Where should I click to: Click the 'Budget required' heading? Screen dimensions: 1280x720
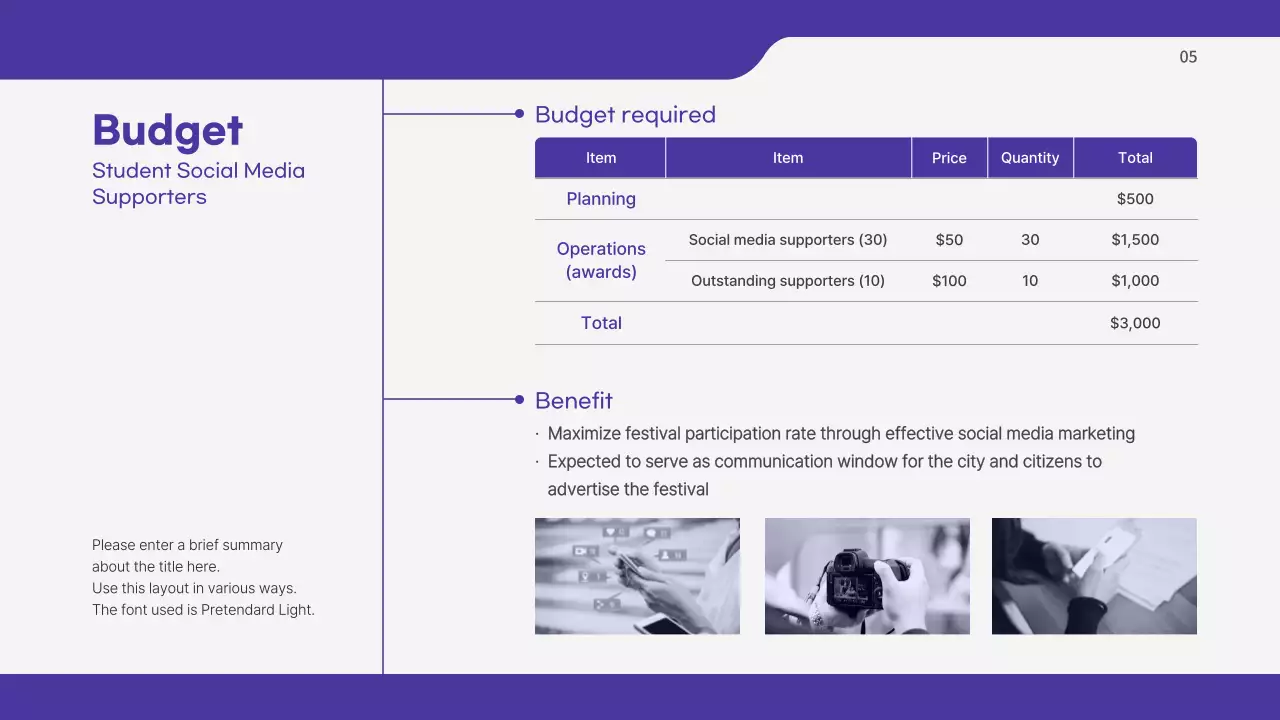pyautogui.click(x=625, y=115)
